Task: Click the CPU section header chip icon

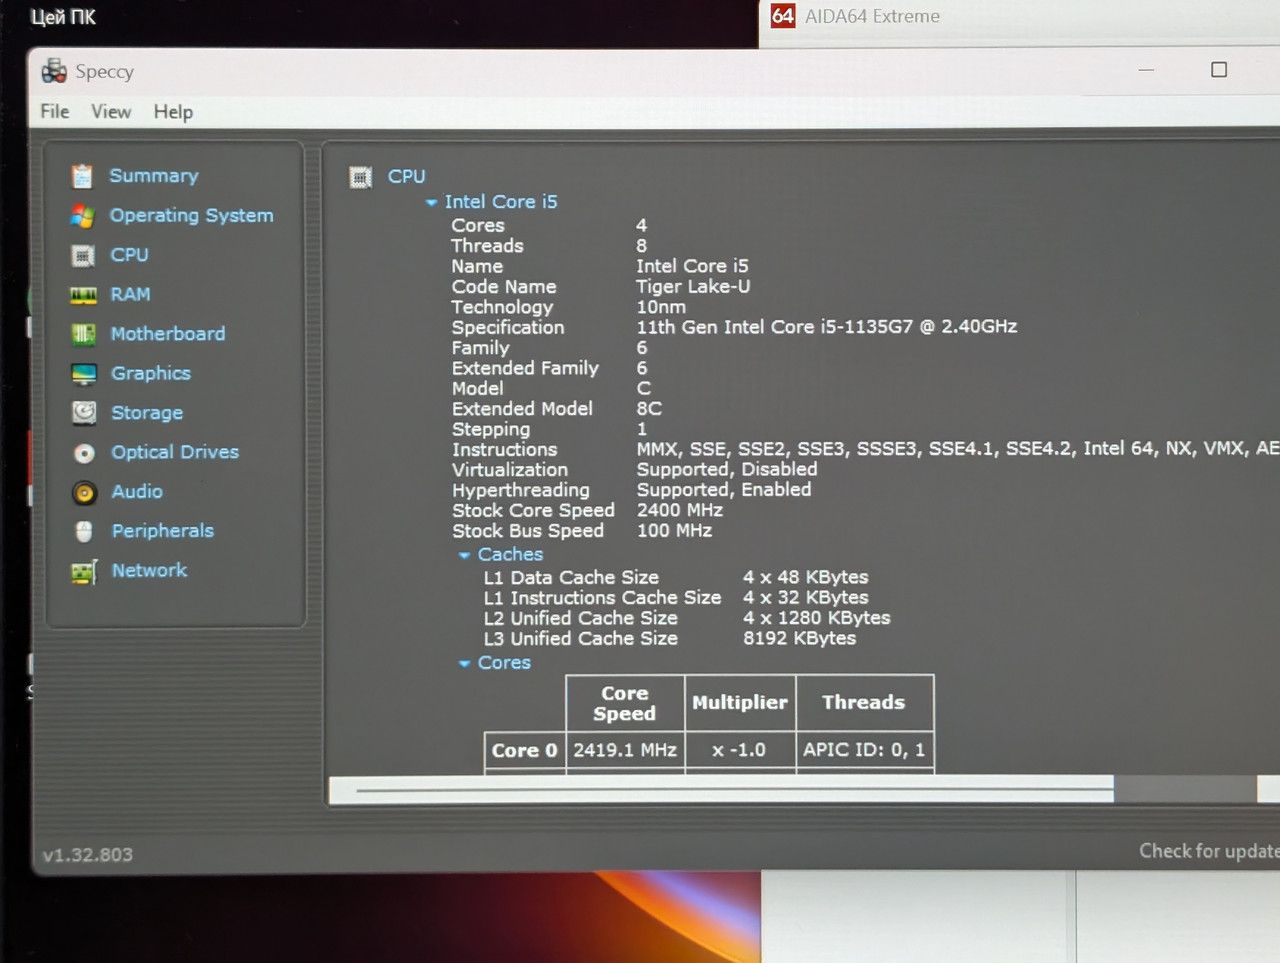Action: (360, 177)
